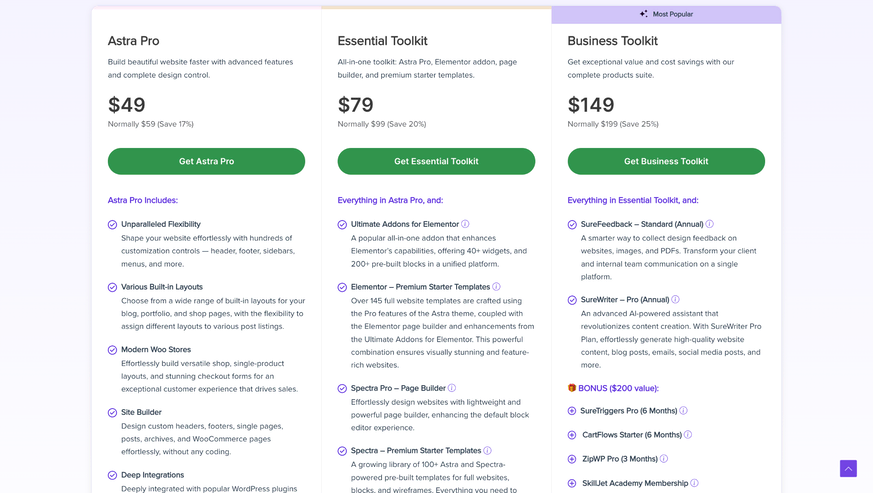Click info icon next to SureWriter Pro (Annual)
873x493 pixels.
pos(676,299)
